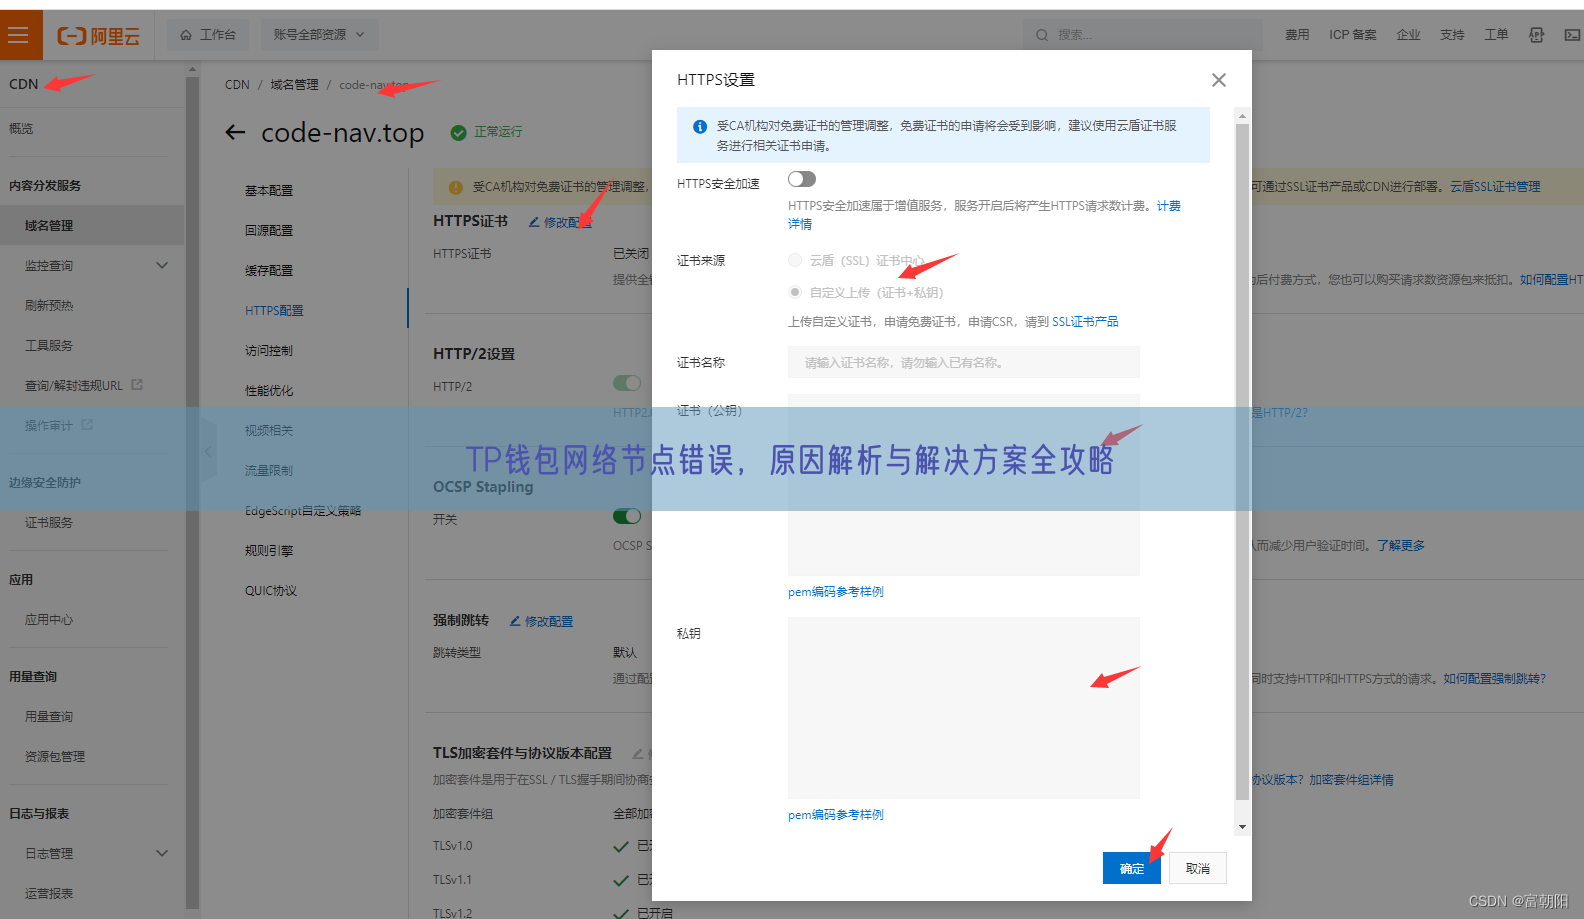Click external link icon beside 查询/解封违规URL
Viewport: 1584px width, 919px height.
137,384
